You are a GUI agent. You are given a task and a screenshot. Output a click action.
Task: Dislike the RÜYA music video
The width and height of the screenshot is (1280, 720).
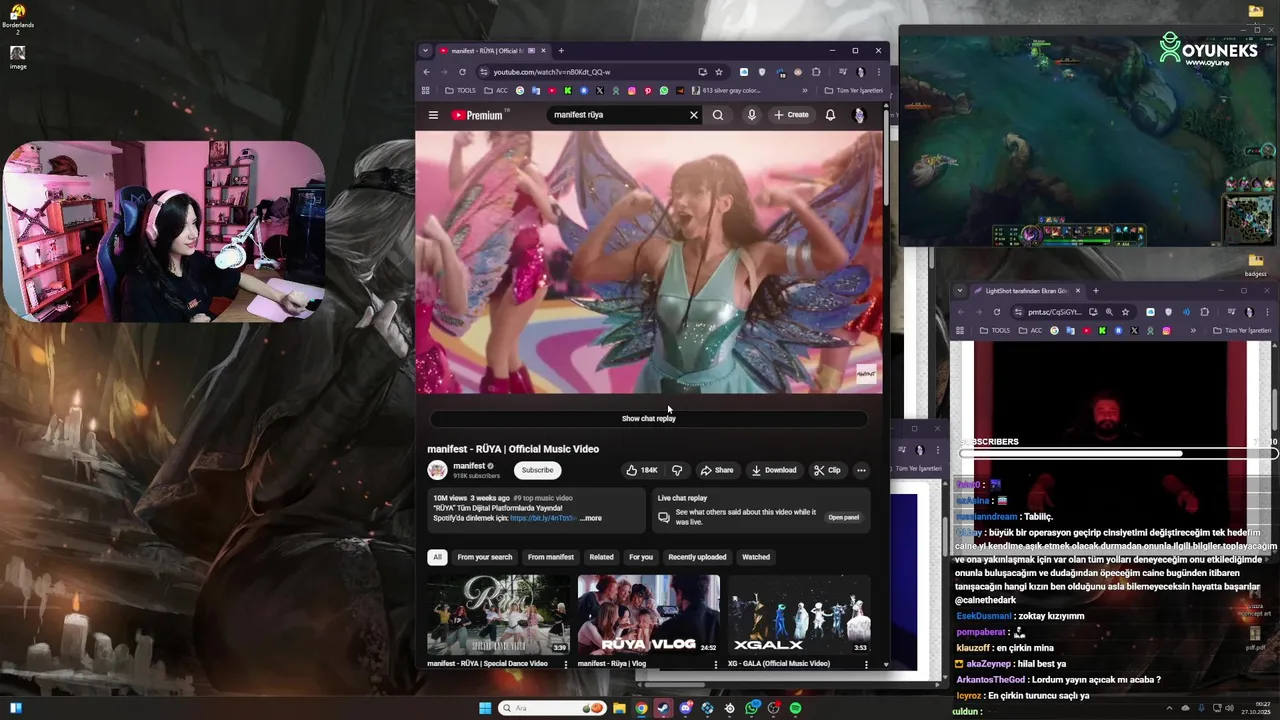[x=677, y=470]
